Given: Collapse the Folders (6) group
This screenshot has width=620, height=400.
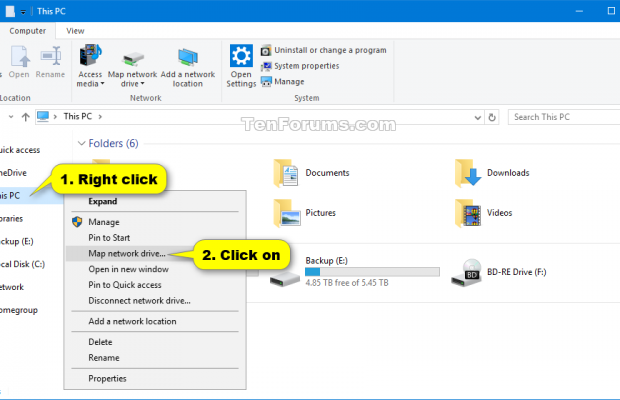Looking at the screenshot, I should point(81,143).
